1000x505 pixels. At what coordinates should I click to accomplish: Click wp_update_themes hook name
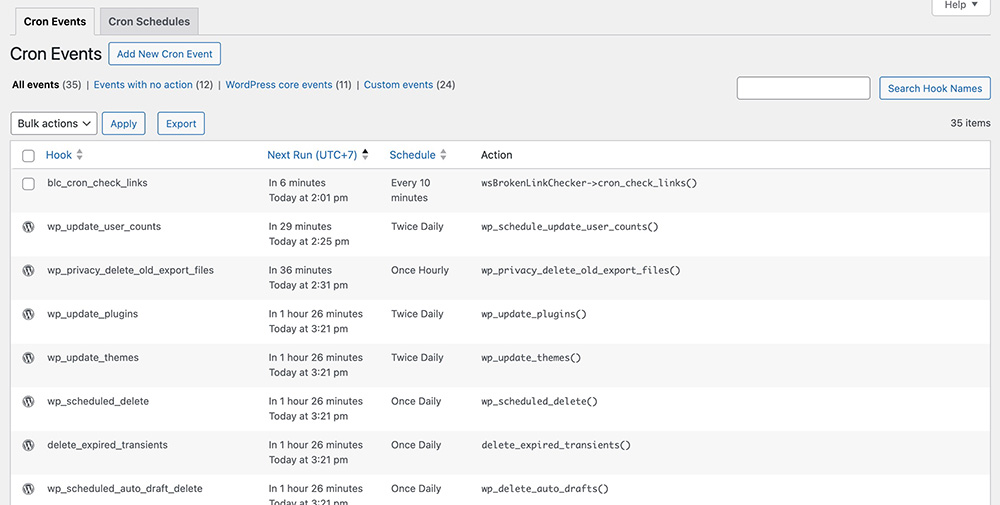93,358
